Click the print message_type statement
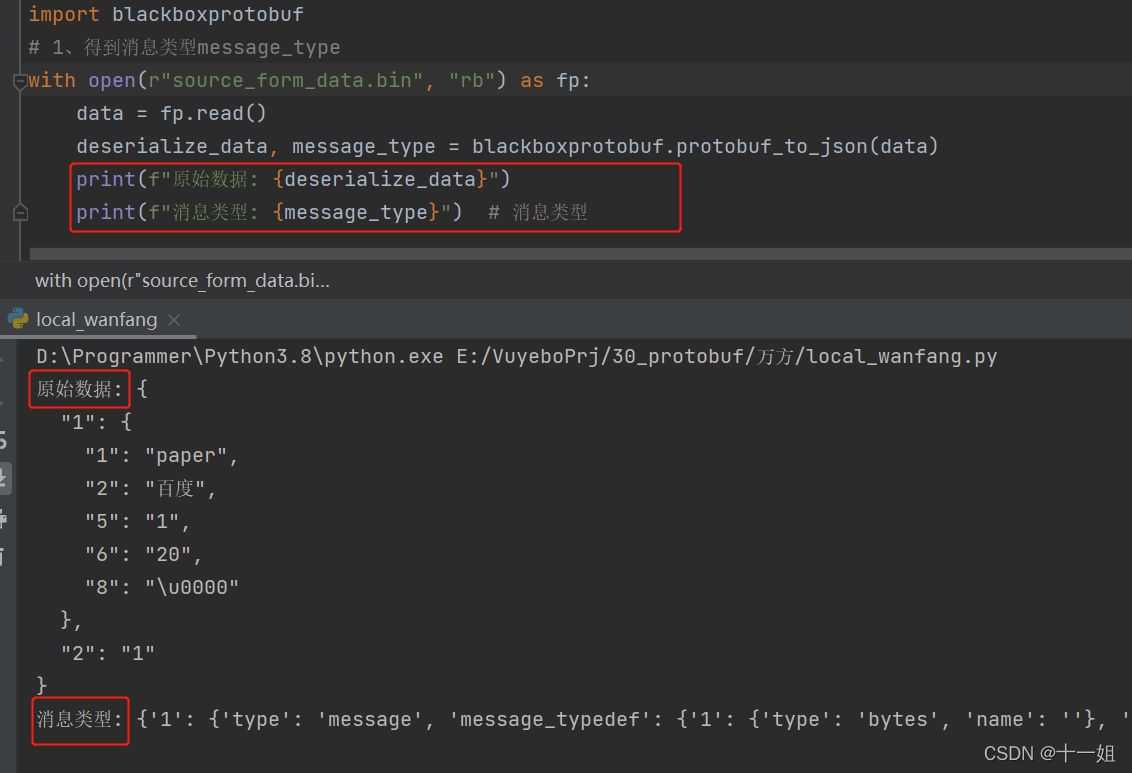The image size is (1132, 773). pyautogui.click(x=269, y=212)
